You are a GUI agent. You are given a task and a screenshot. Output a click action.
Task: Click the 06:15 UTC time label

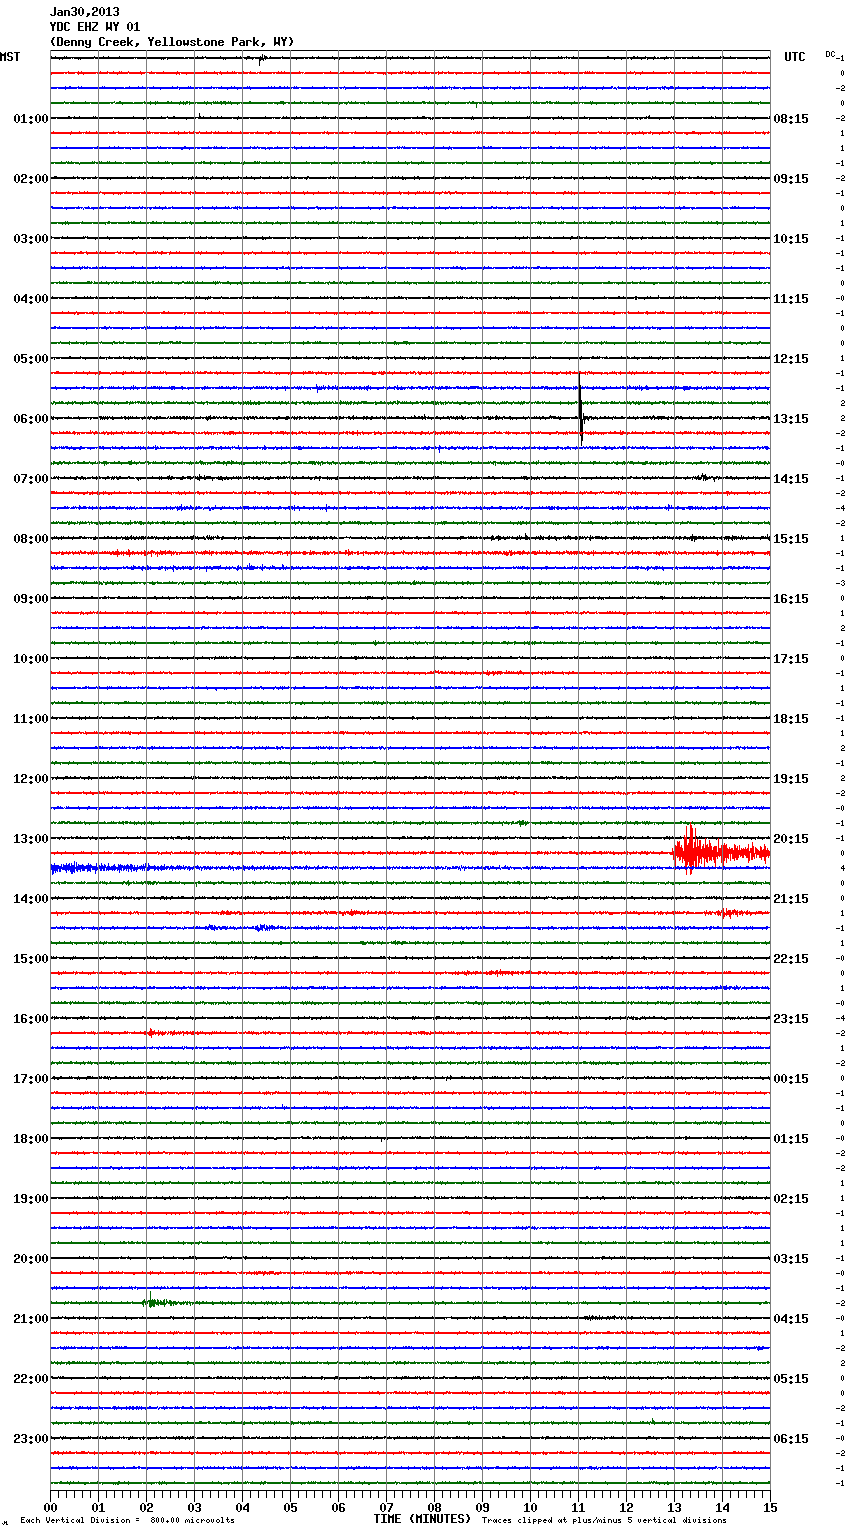click(791, 1439)
